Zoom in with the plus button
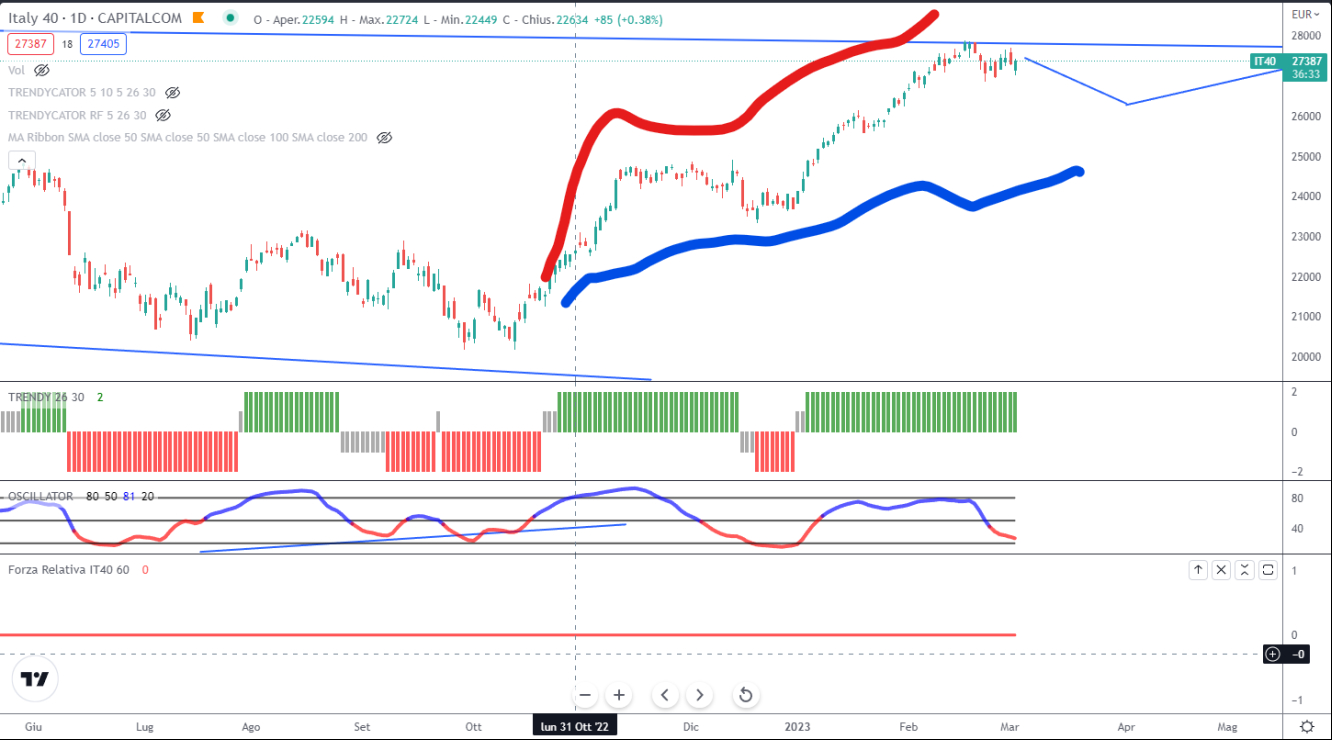Image resolution: width=1332 pixels, height=740 pixels. [x=619, y=695]
